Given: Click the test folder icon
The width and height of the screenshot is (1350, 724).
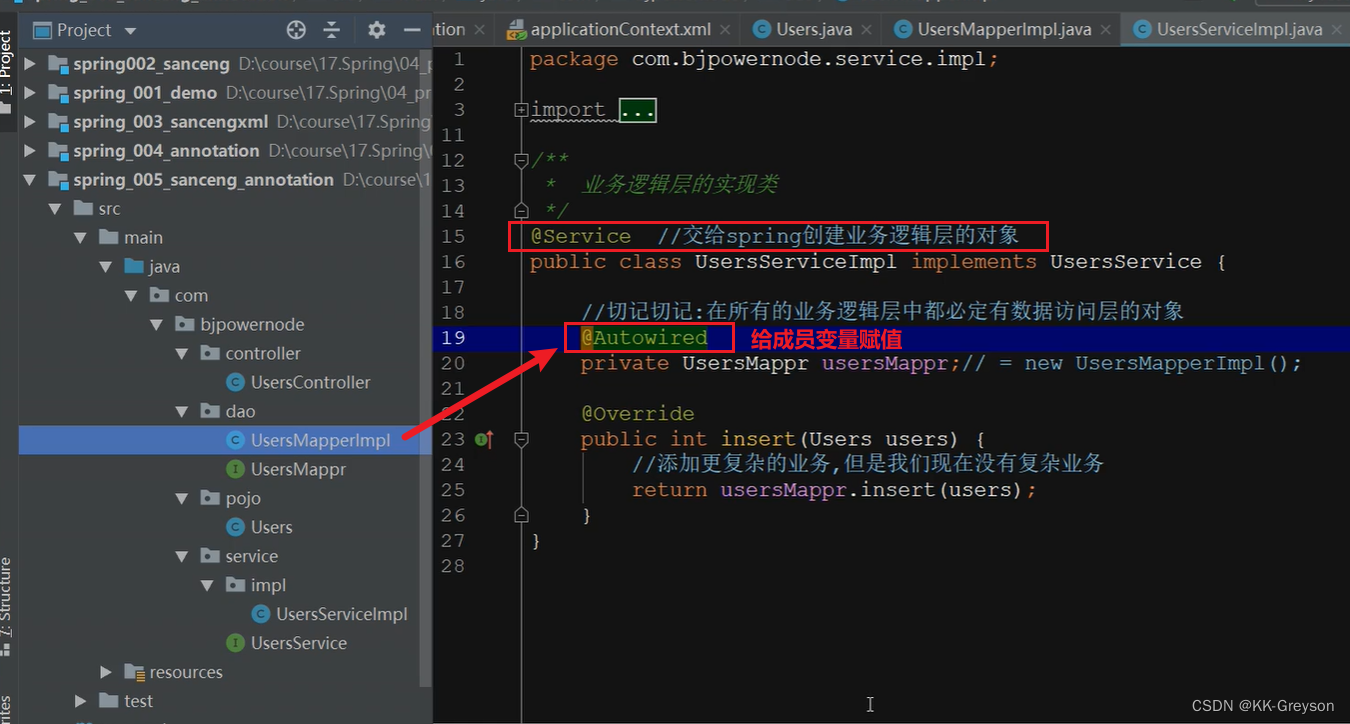Looking at the screenshot, I should (x=109, y=702).
